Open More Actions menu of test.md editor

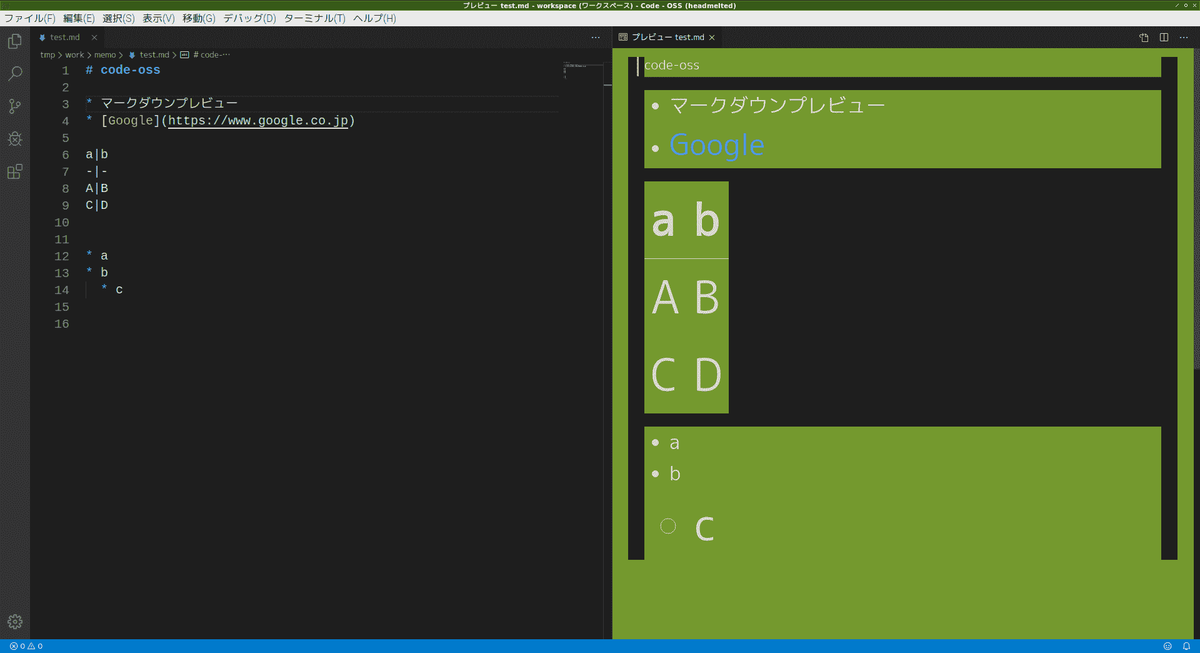tap(596, 38)
